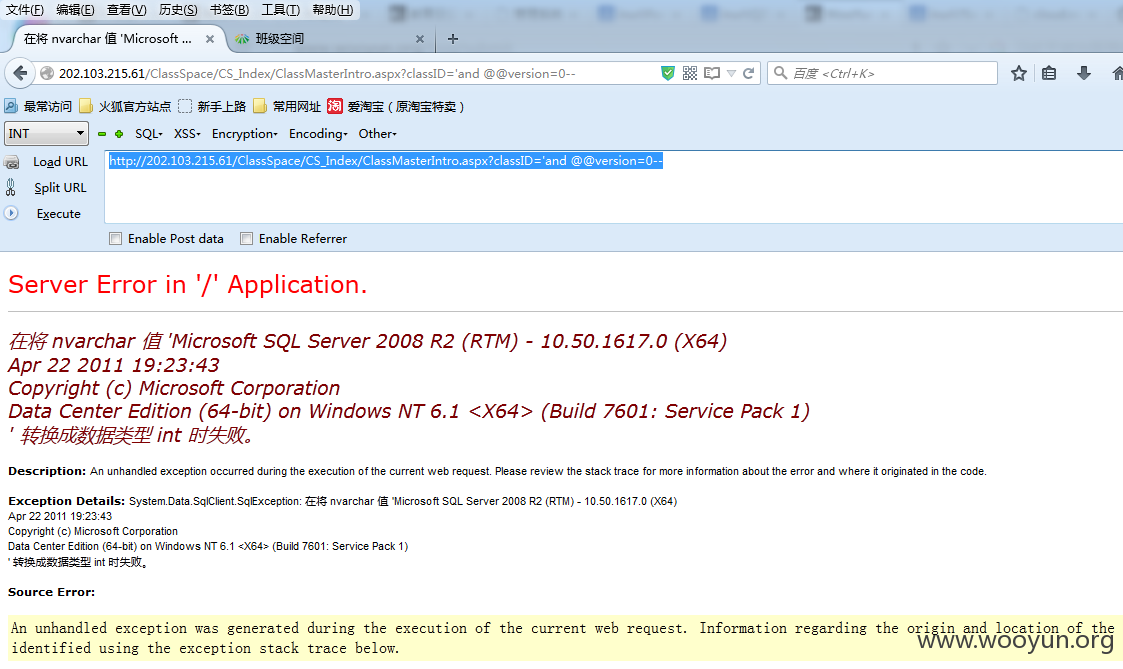The width and height of the screenshot is (1123, 669).
Task: Click the Load URL icon
Action: point(11,162)
